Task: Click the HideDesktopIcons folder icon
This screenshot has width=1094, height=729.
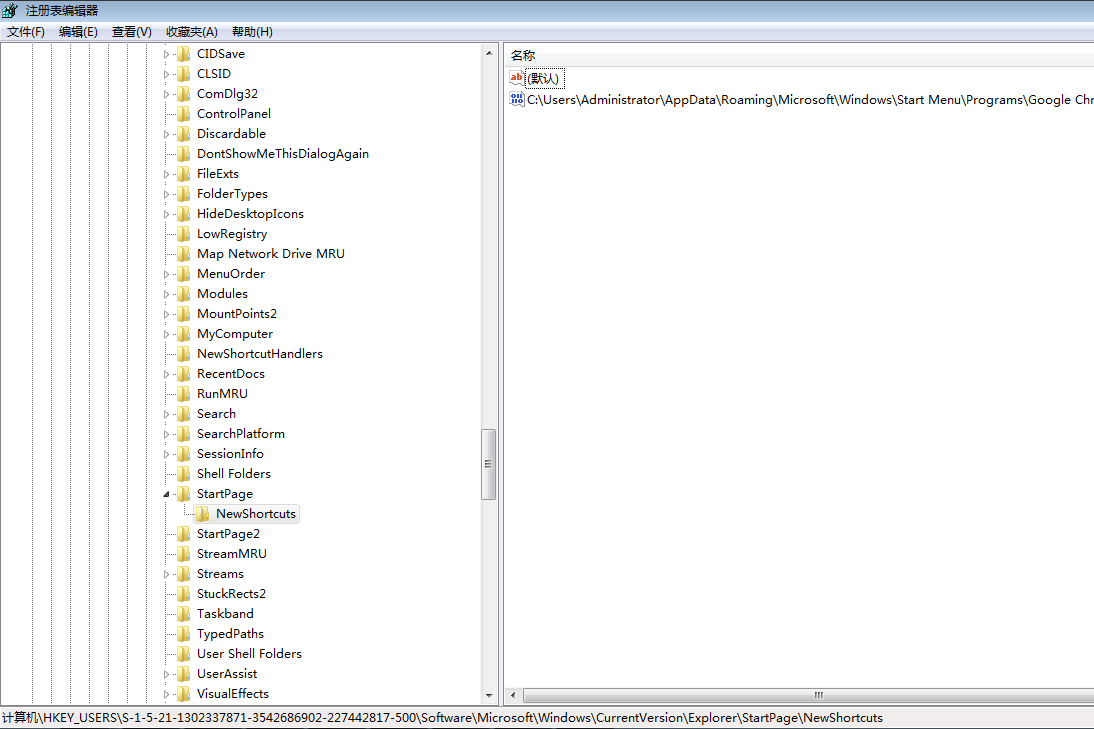Action: coord(183,213)
